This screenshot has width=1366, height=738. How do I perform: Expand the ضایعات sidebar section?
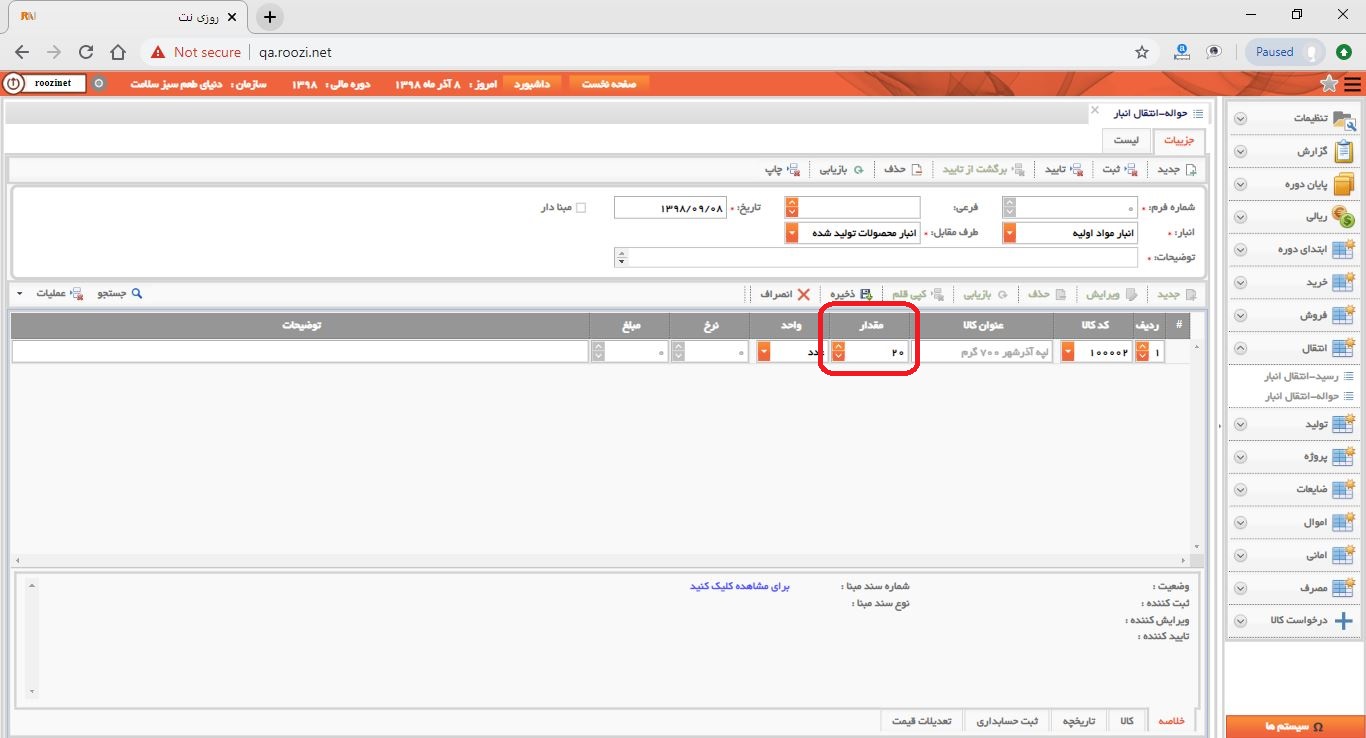[1241, 490]
